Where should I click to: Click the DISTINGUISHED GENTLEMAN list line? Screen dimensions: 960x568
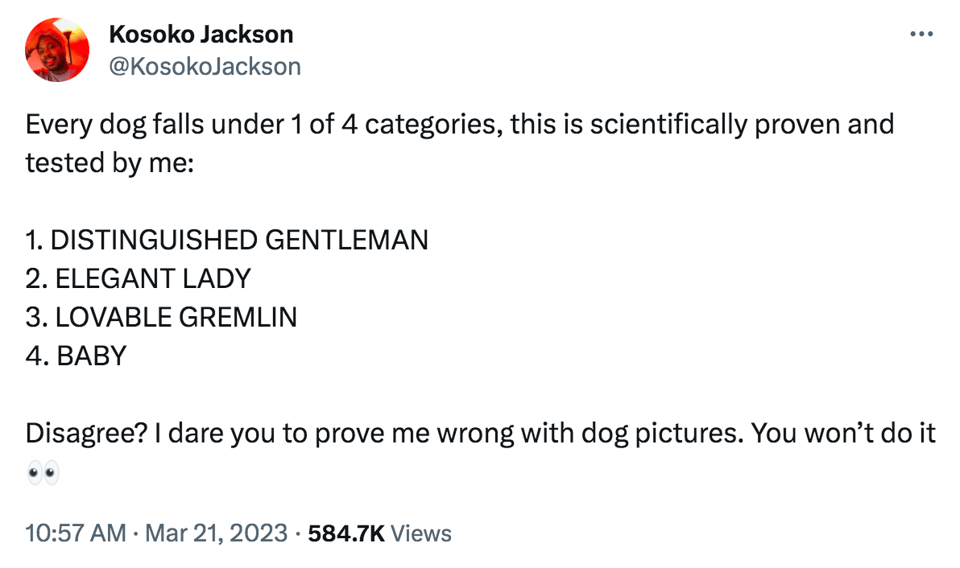[227, 240]
